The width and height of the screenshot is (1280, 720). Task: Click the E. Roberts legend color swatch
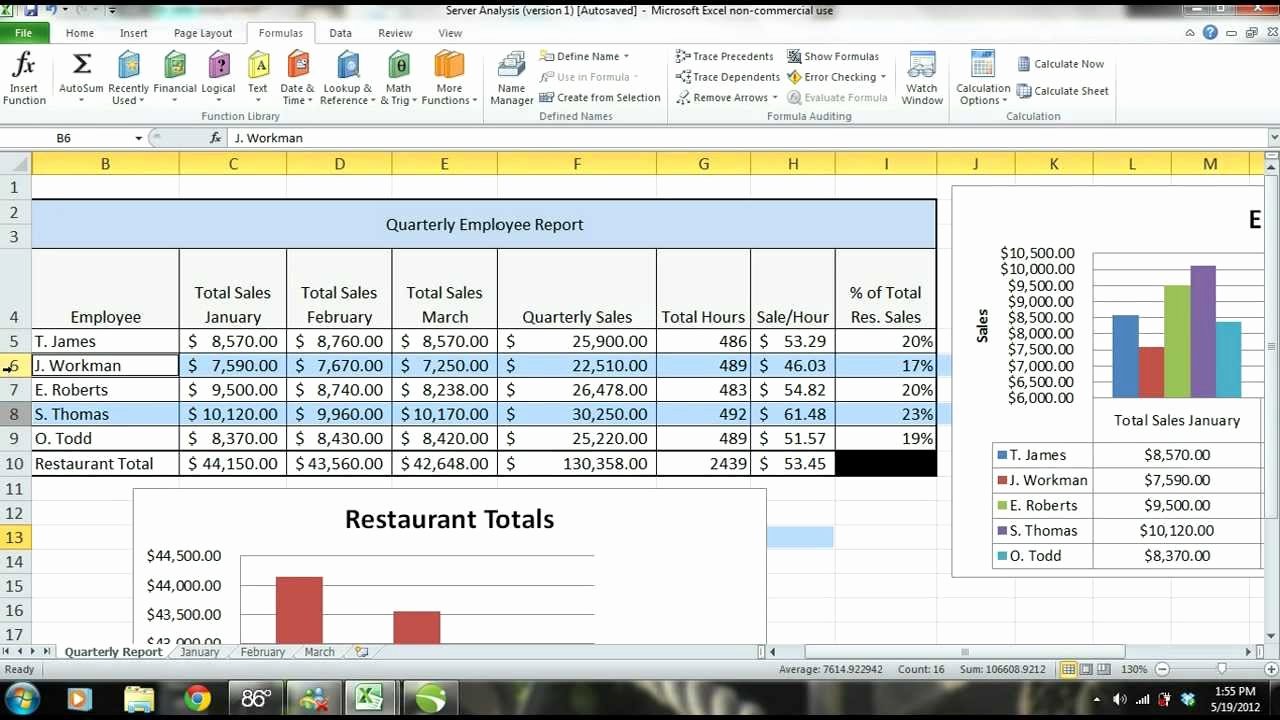coord(1002,506)
